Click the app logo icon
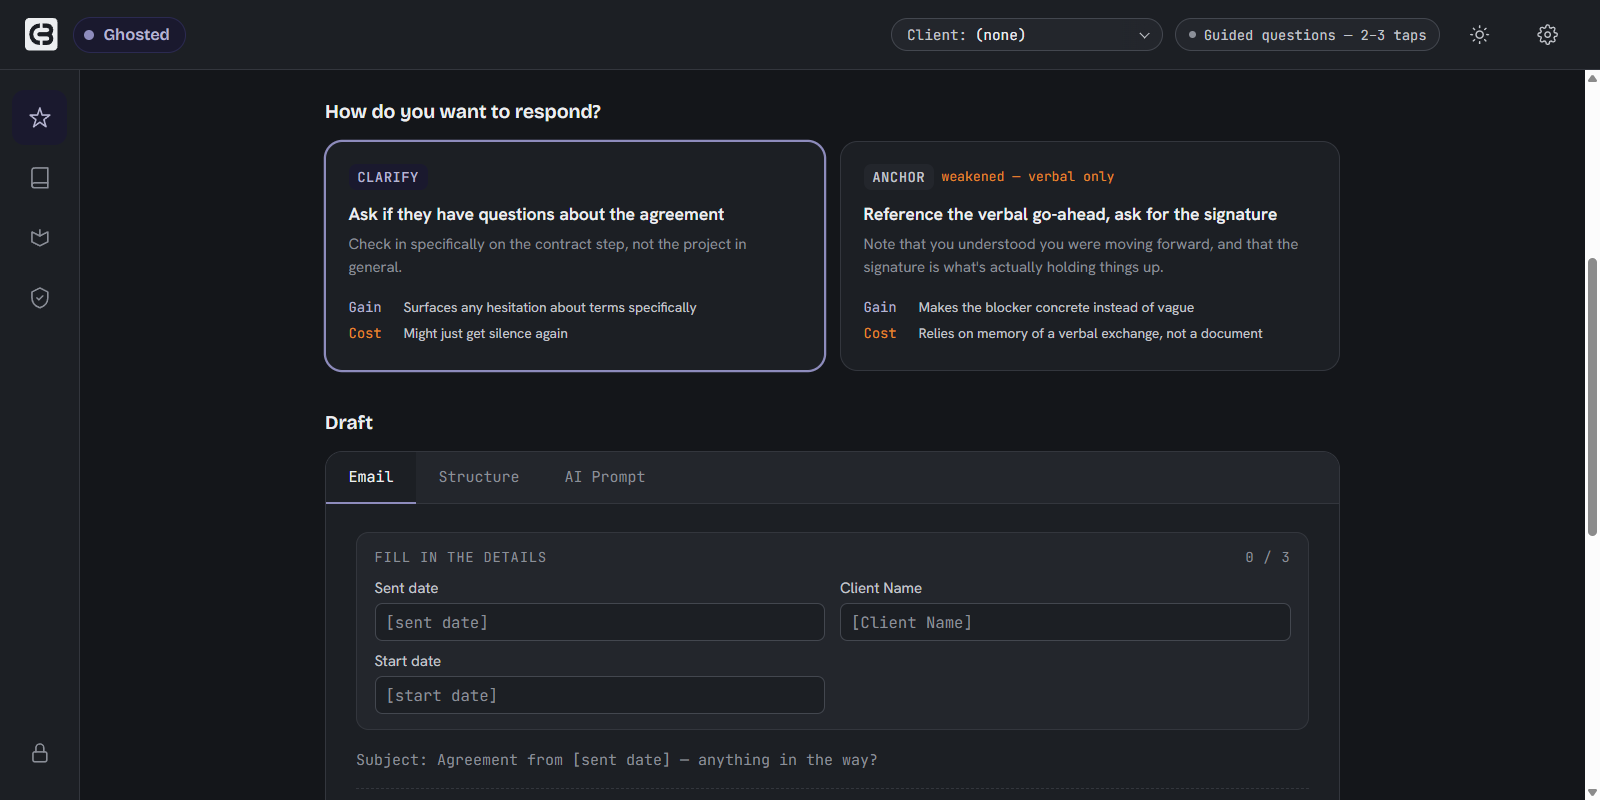The width and height of the screenshot is (1600, 800). [41, 35]
